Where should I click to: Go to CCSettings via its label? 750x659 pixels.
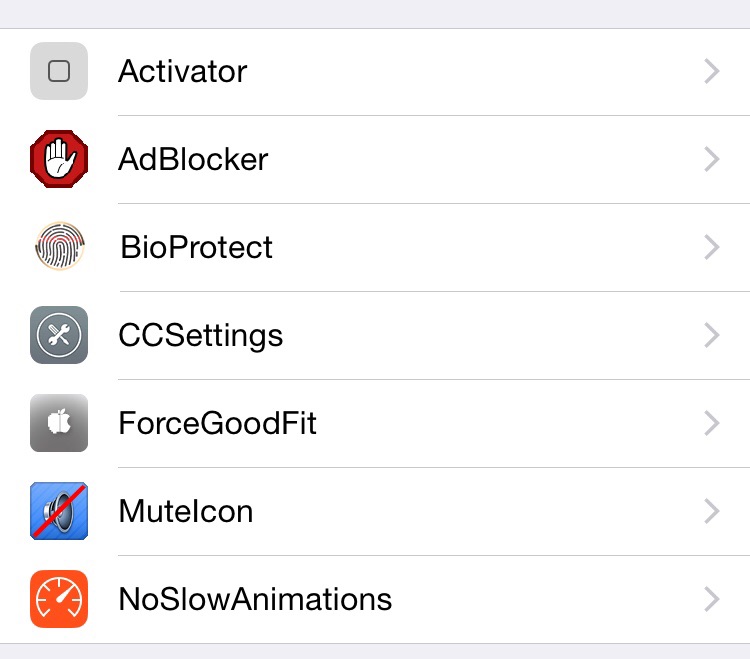(200, 335)
